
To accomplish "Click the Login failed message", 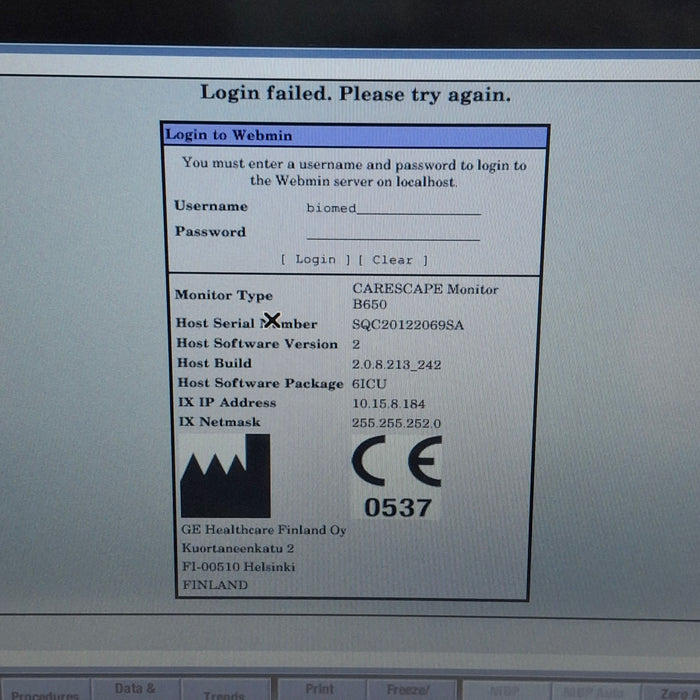I will 355,94.
